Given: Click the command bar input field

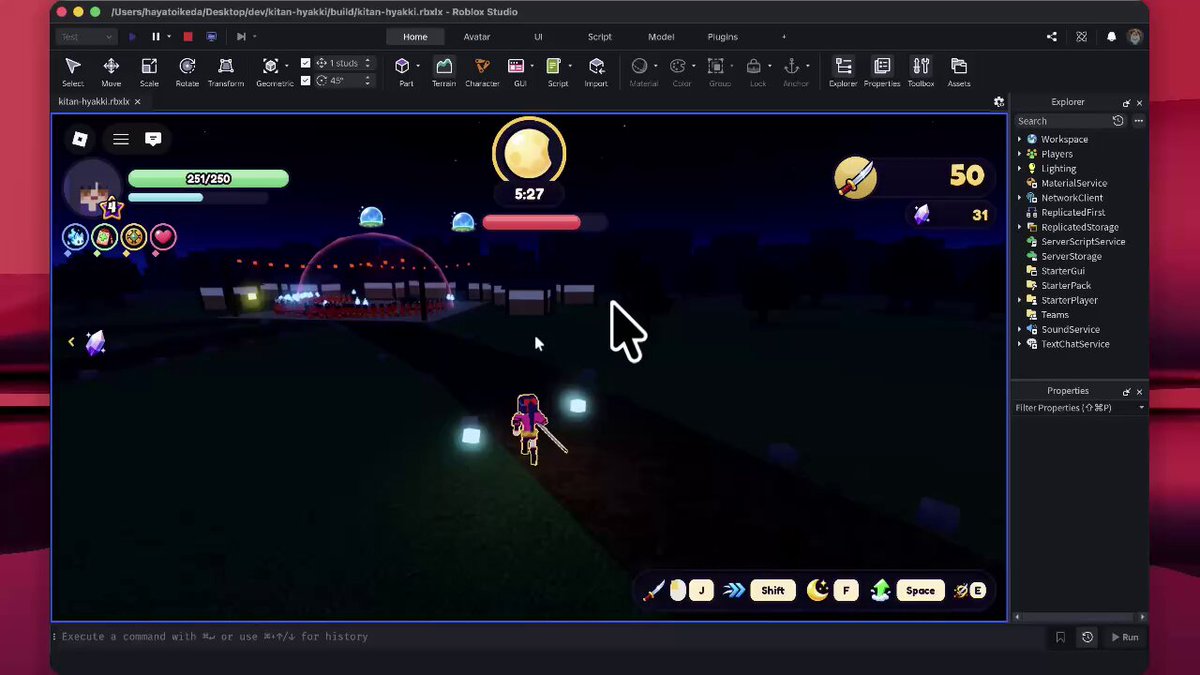Looking at the screenshot, I should click(550, 637).
